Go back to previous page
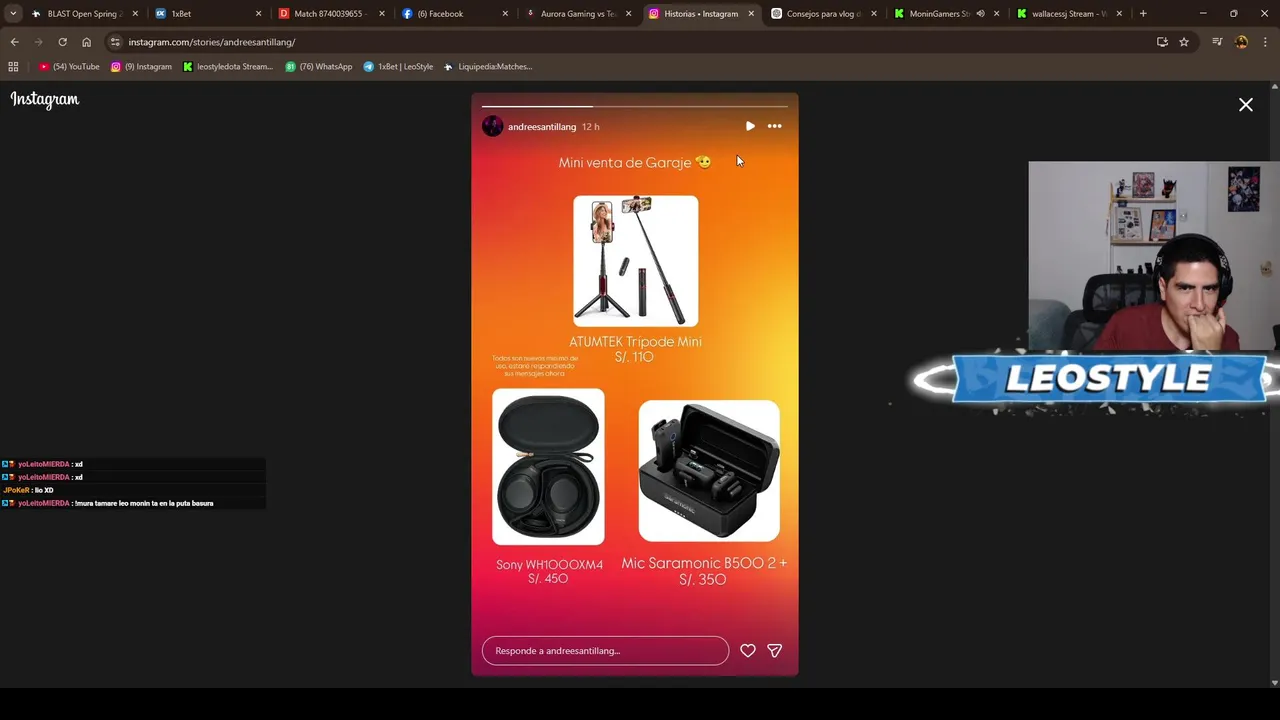 coord(14,42)
